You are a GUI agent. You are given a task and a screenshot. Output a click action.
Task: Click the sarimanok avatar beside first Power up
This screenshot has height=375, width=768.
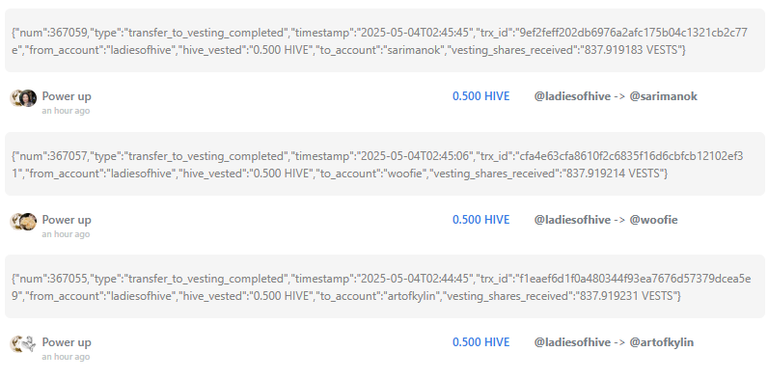(x=28, y=98)
